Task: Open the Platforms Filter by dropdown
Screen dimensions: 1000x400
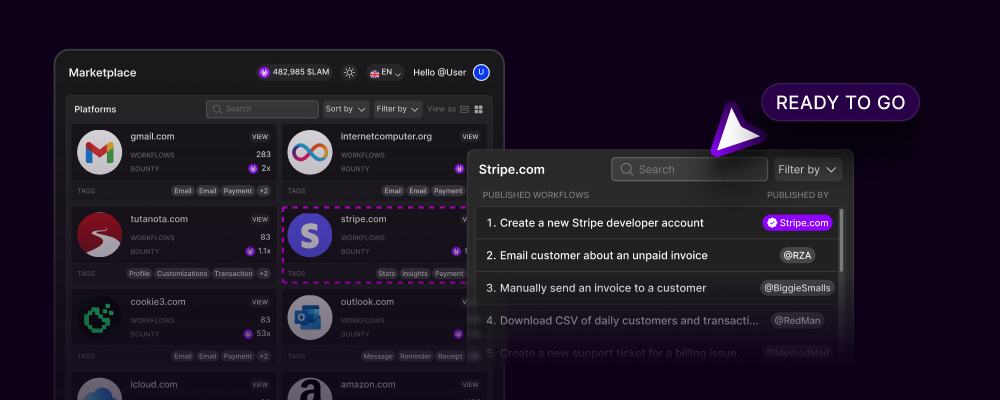Action: tap(398, 109)
